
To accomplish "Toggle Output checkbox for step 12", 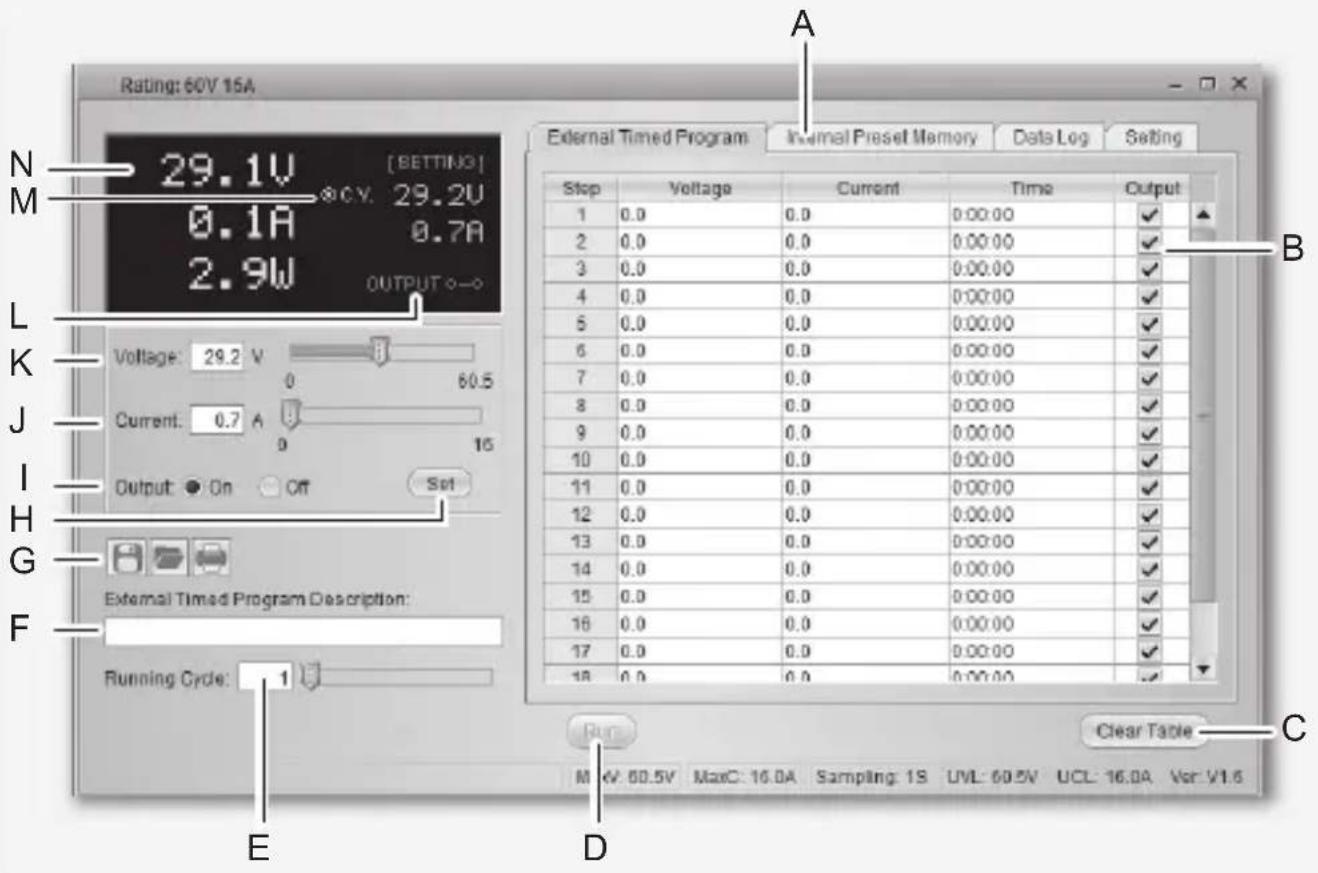I will point(1152,516).
